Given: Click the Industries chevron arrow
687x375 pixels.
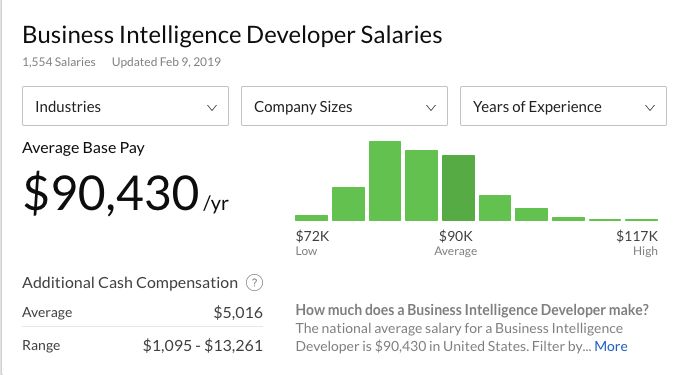Looking at the screenshot, I should tap(212, 107).
